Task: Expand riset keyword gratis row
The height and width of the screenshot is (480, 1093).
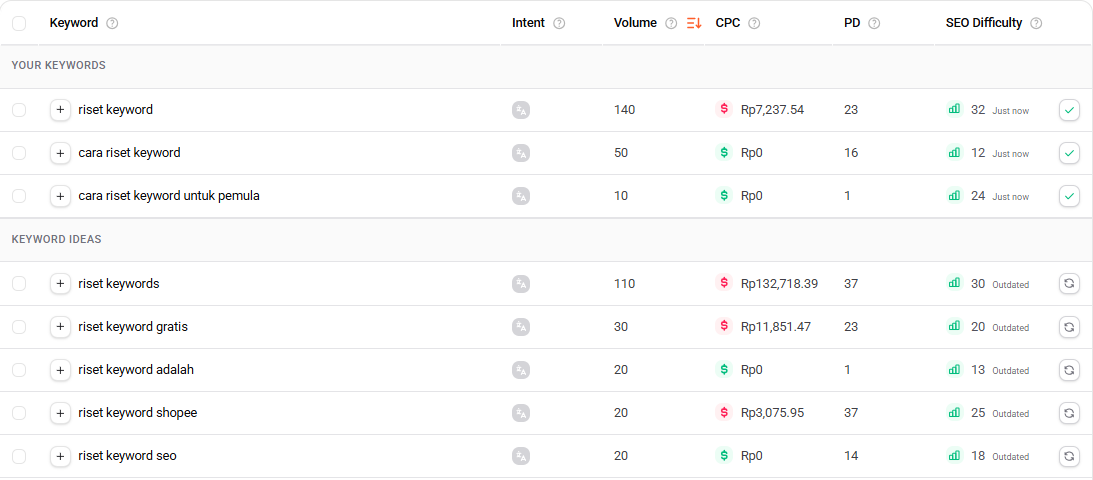Action: 61,327
